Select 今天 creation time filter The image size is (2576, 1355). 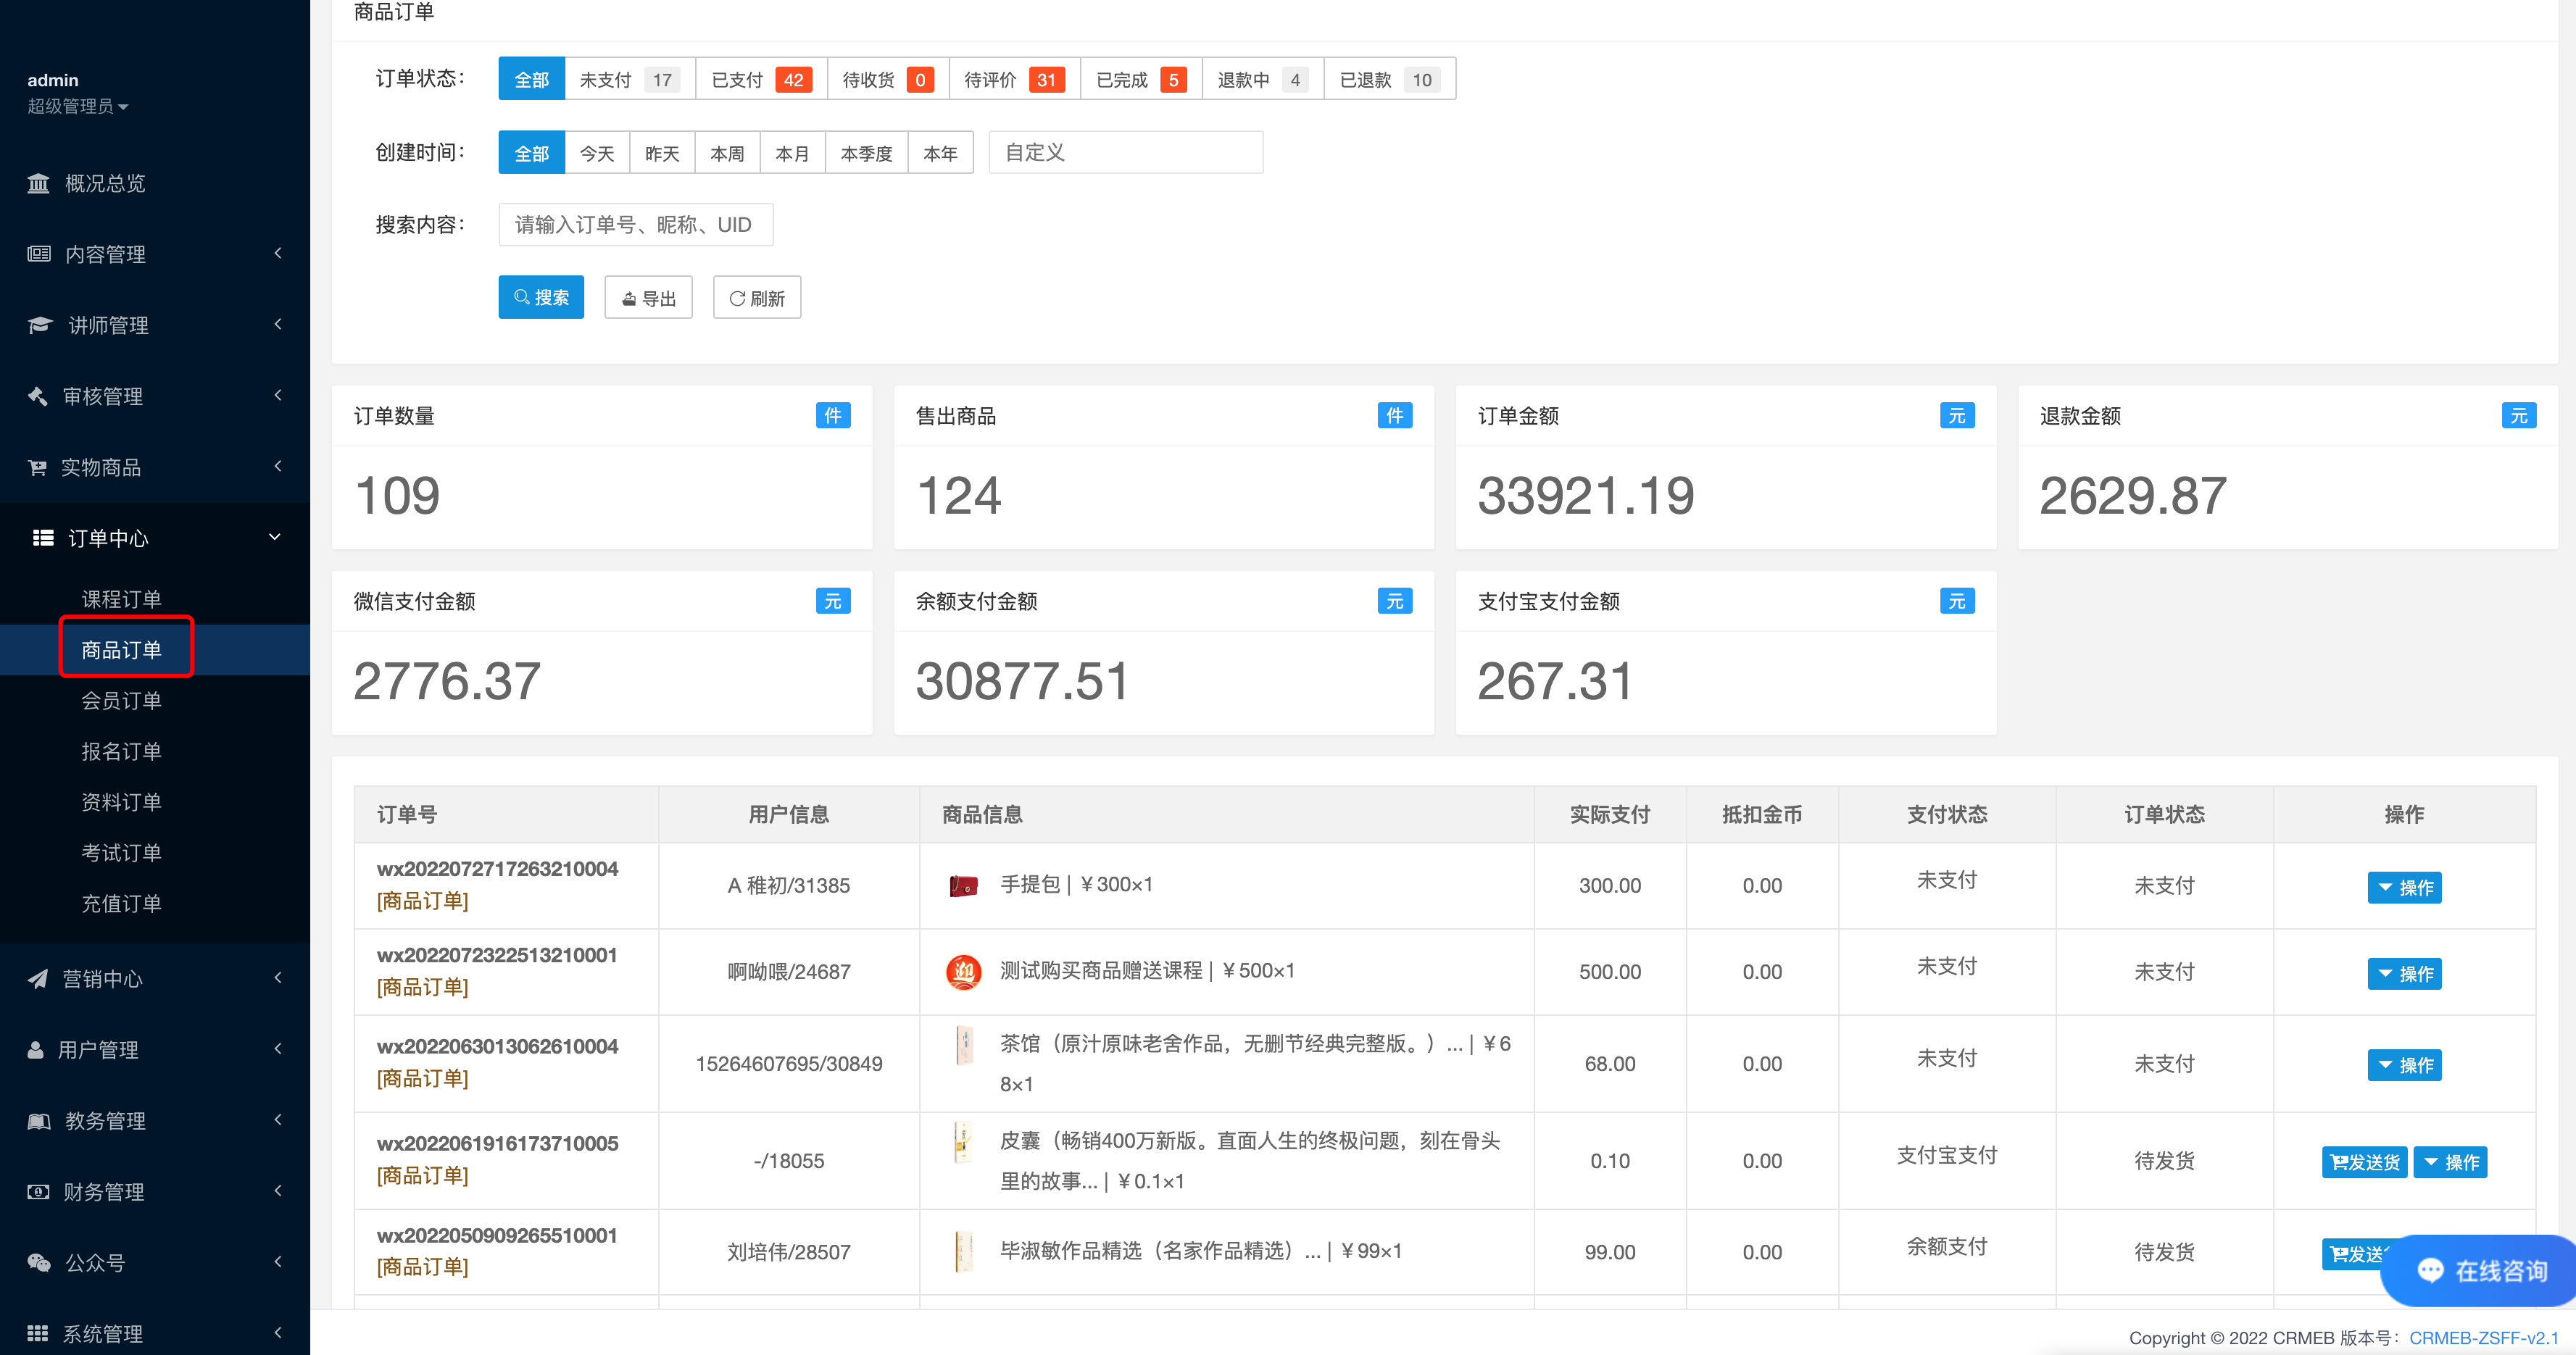coord(597,153)
